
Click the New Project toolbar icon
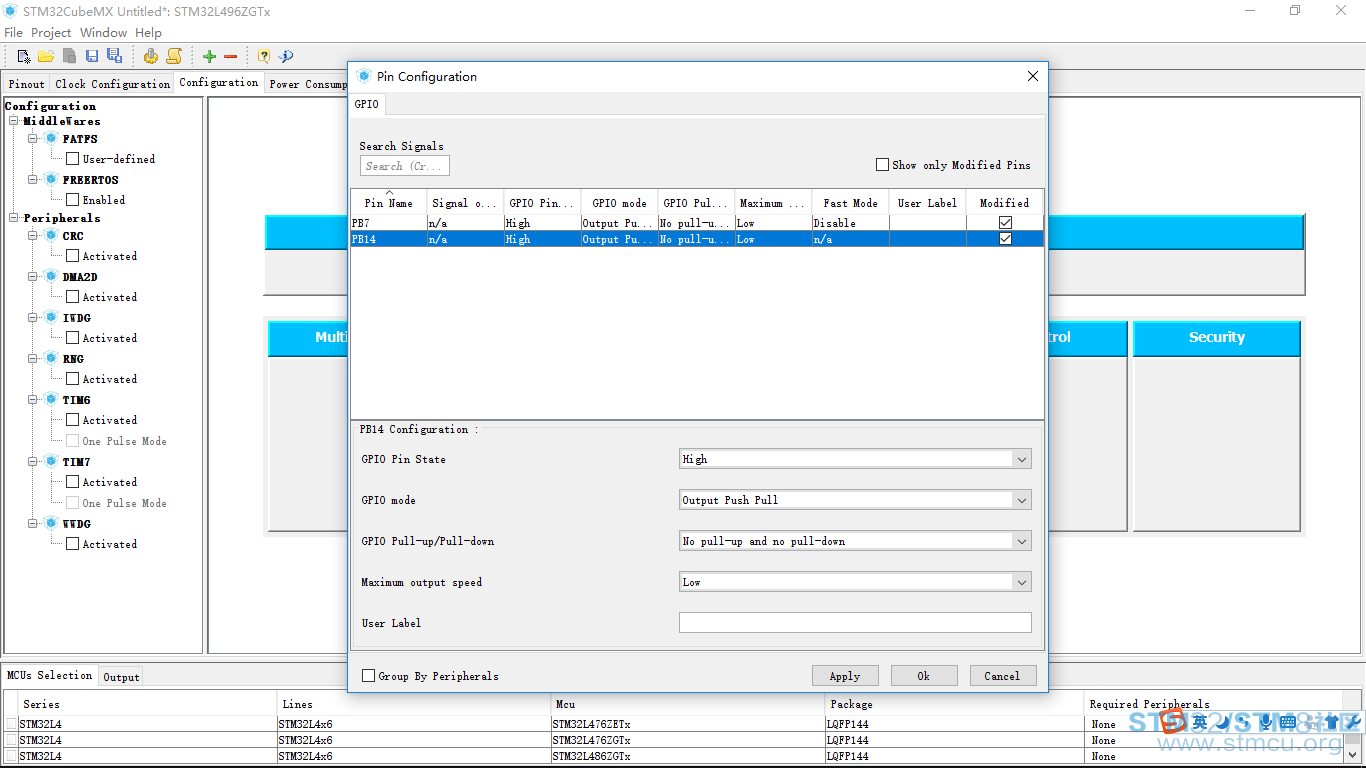[x=24, y=56]
